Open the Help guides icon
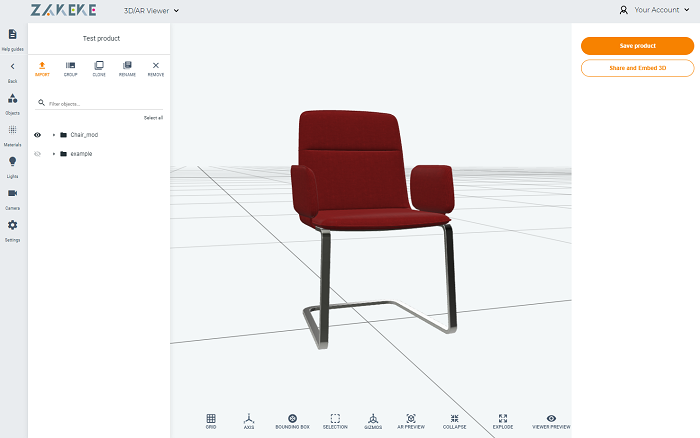 [12, 34]
